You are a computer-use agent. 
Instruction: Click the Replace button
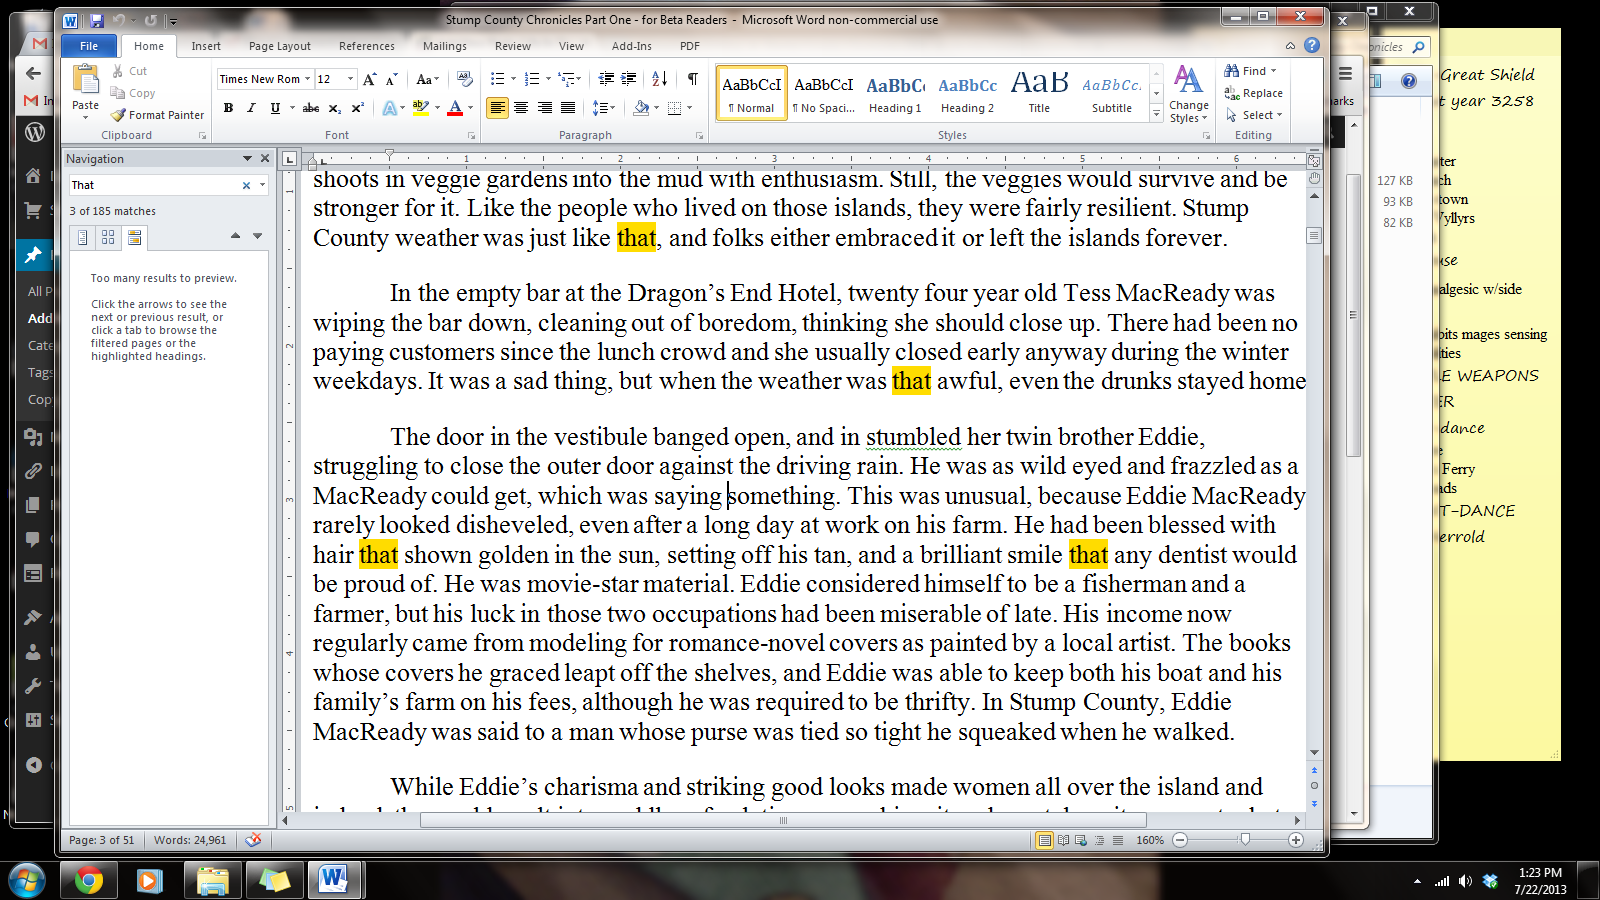(1254, 93)
